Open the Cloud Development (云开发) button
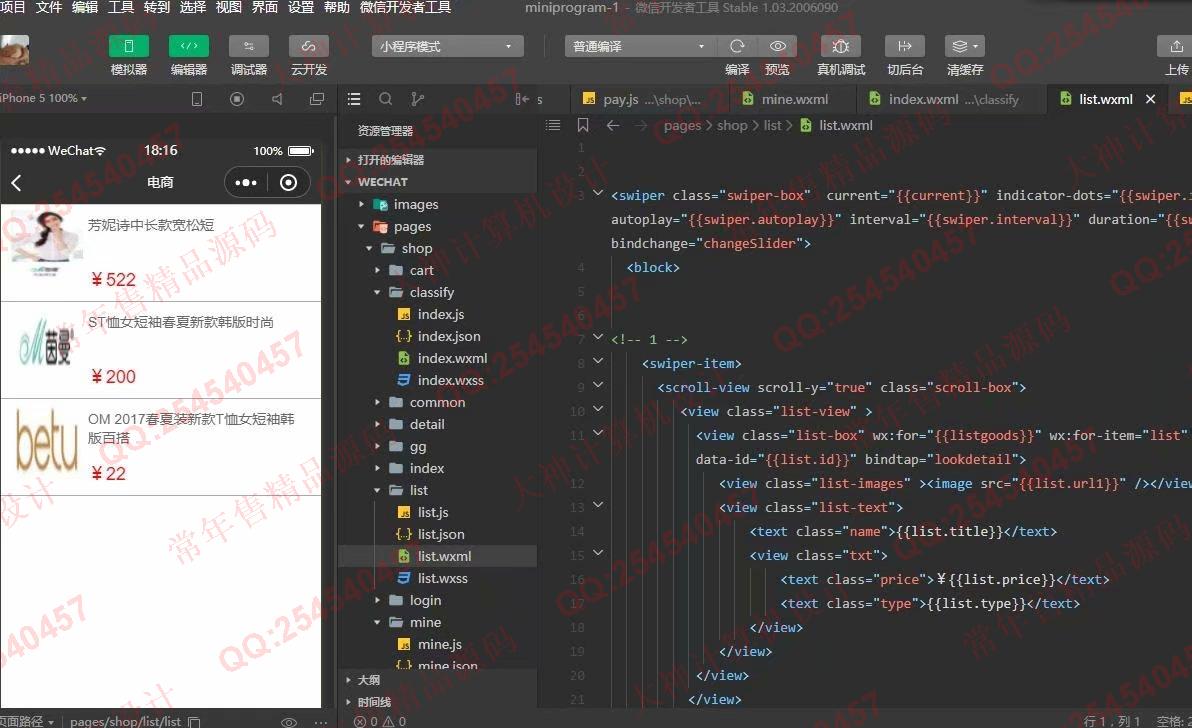The width and height of the screenshot is (1192, 728). click(x=309, y=46)
